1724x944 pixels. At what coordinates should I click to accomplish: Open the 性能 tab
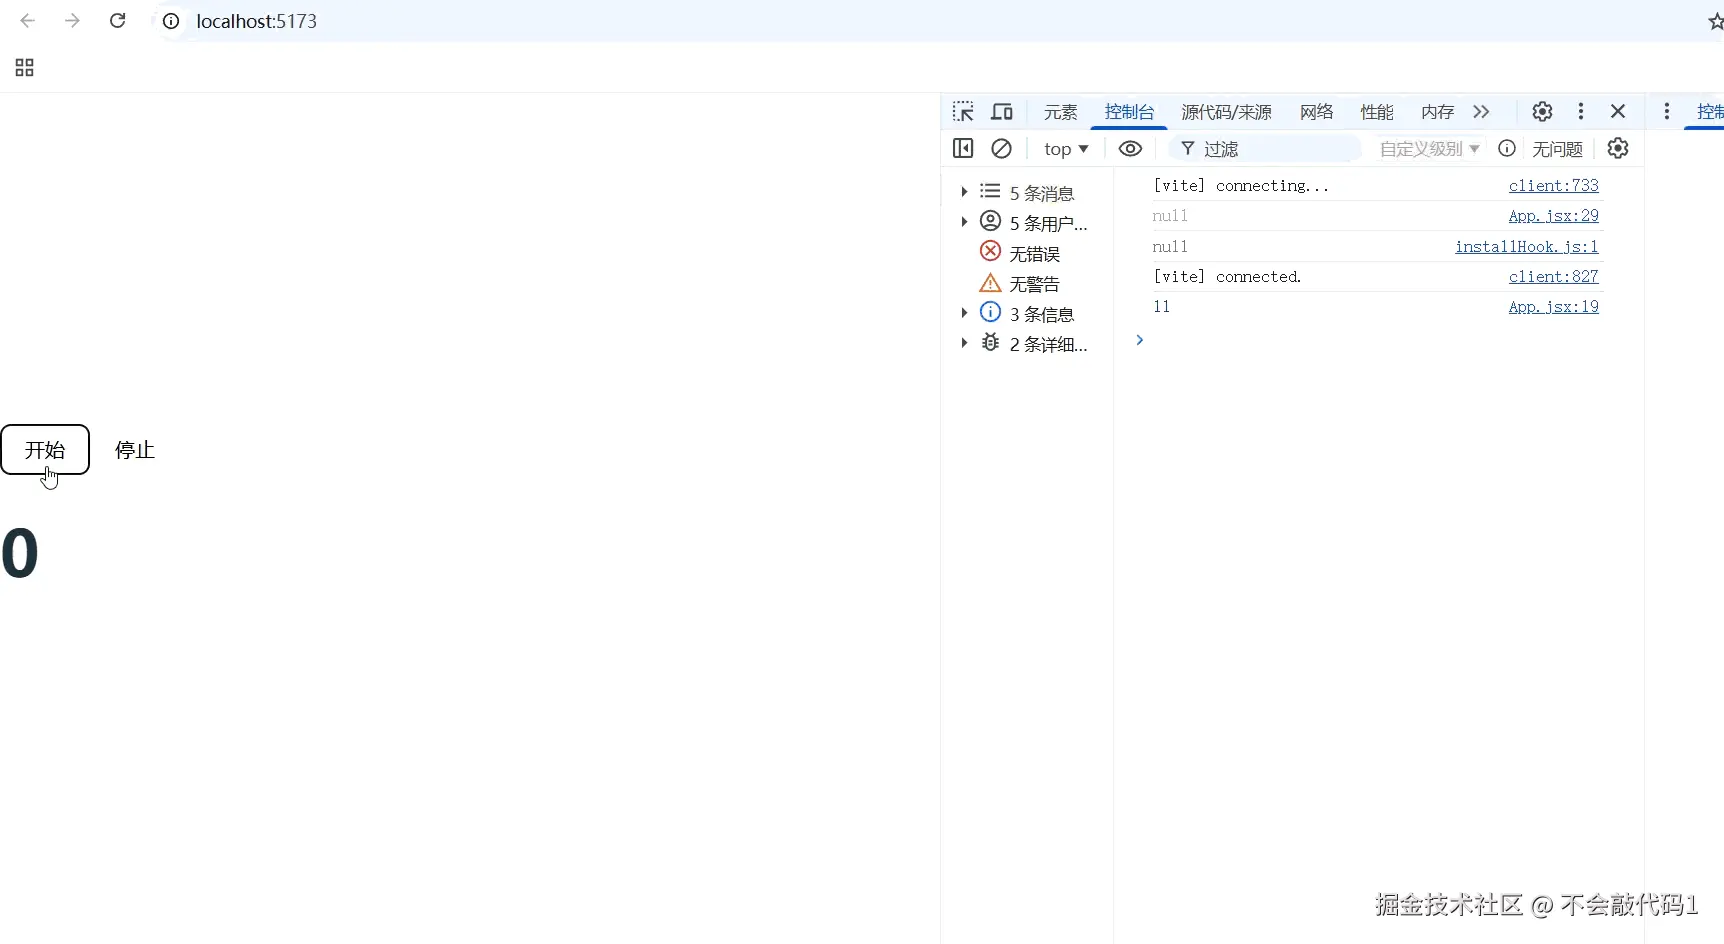(1377, 112)
